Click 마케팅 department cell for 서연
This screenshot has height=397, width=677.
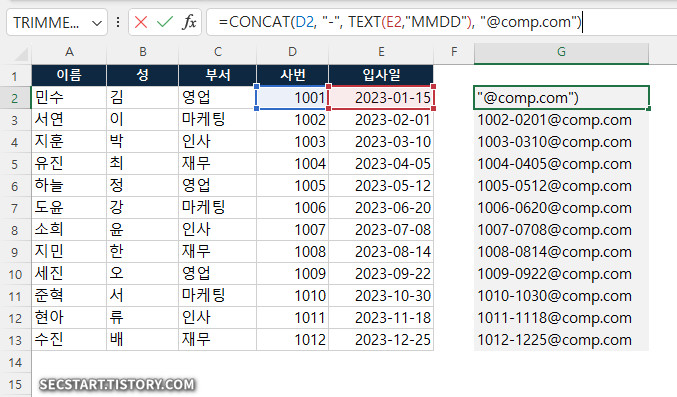[x=218, y=120]
